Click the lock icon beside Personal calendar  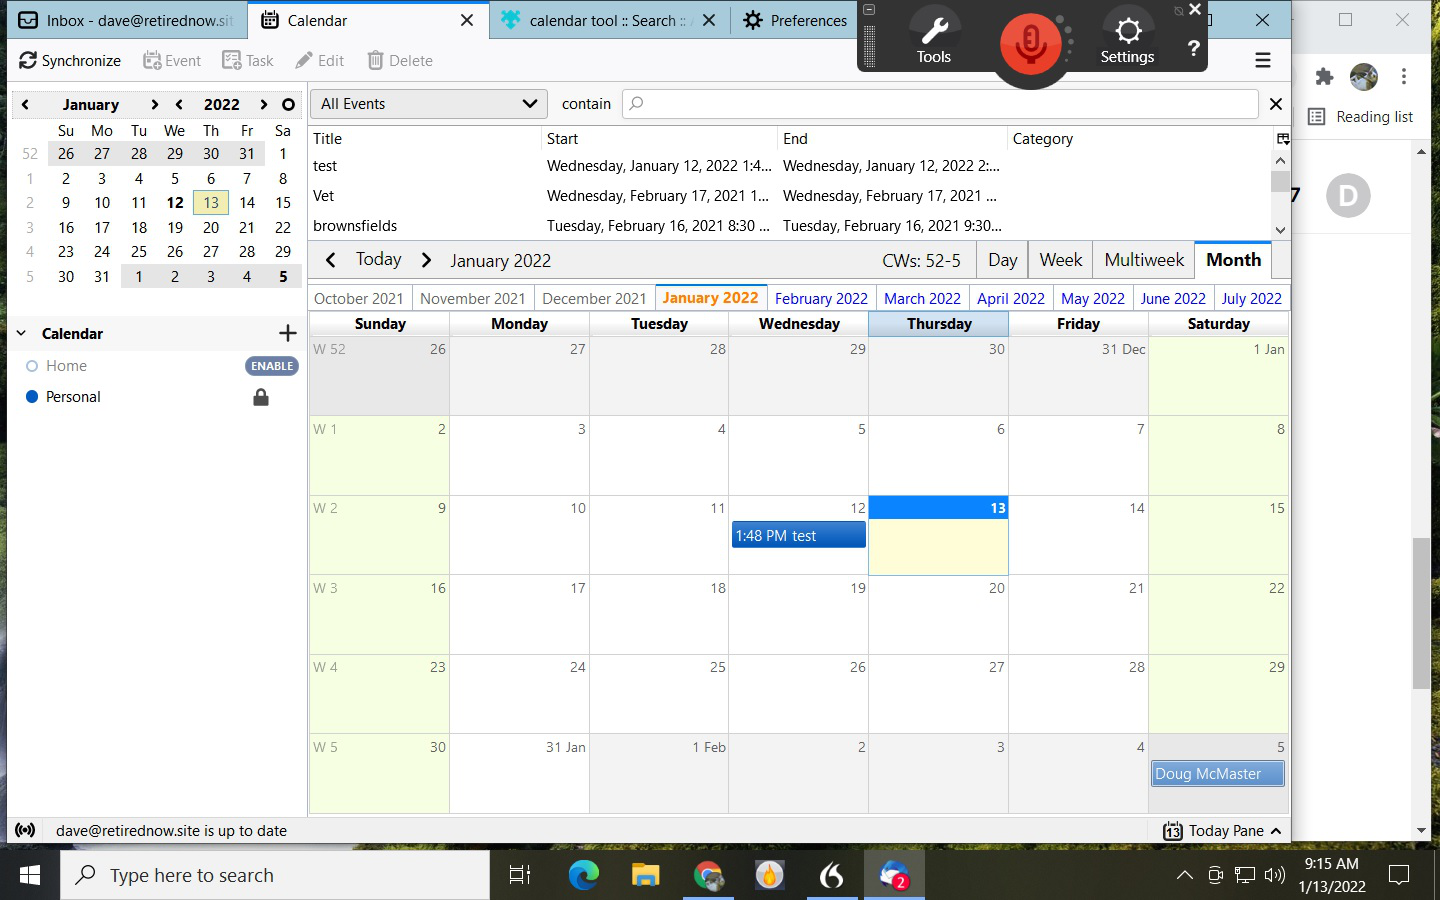[x=261, y=397]
